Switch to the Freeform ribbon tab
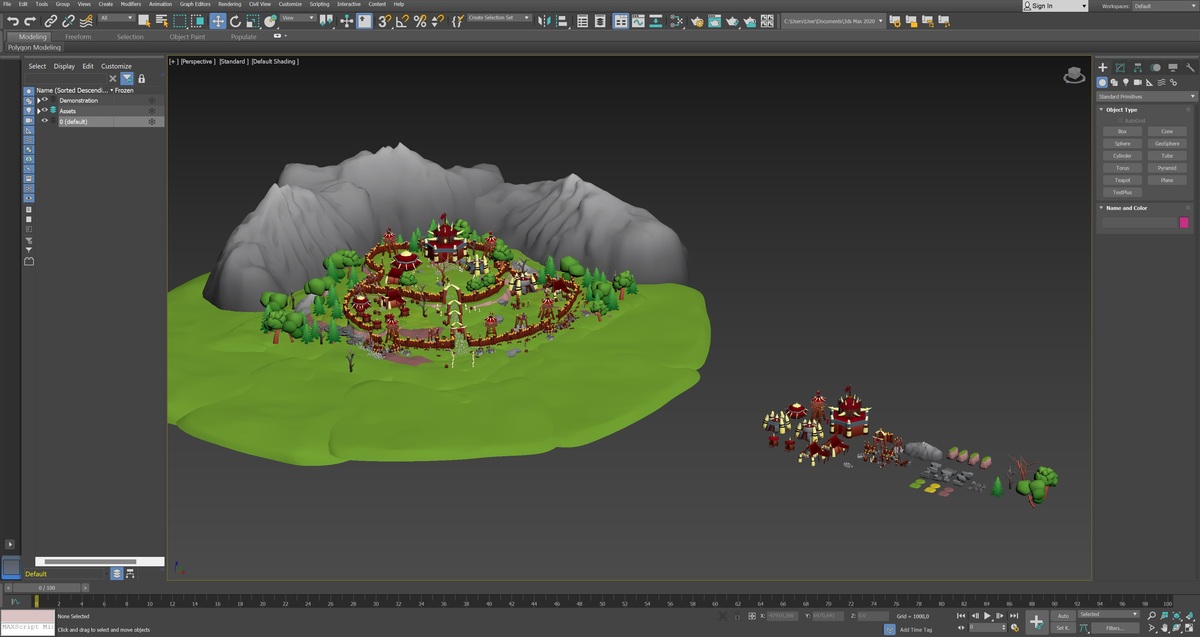The image size is (1200, 637). pyautogui.click(x=78, y=37)
